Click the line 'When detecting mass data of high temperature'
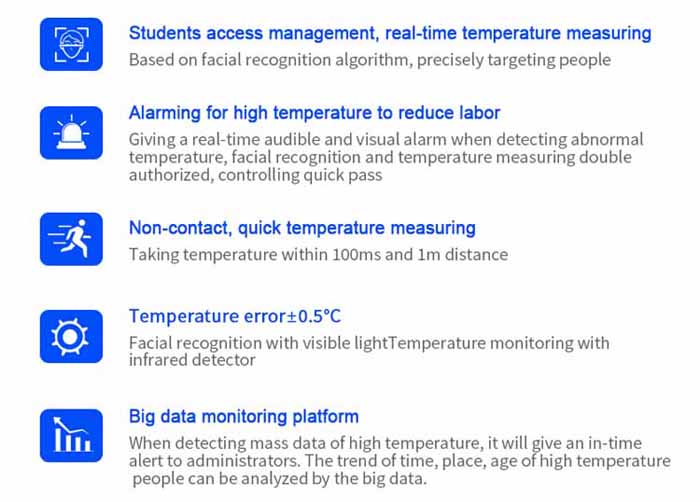 pos(385,443)
